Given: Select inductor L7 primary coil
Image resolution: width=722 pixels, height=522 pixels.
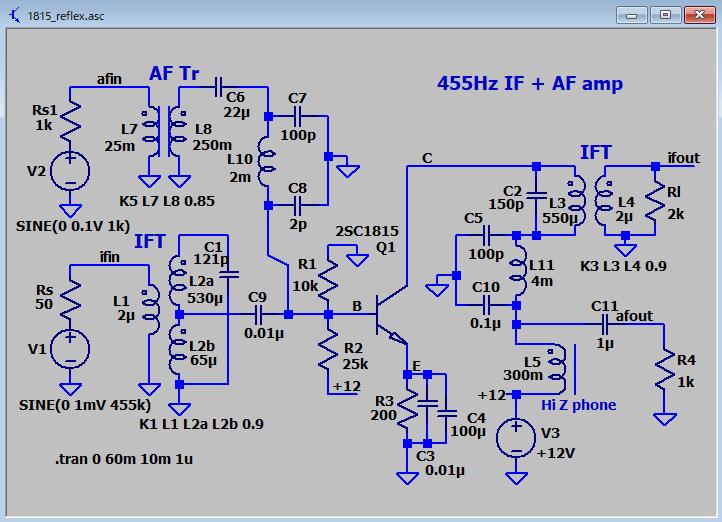Looking at the screenshot, I should pyautogui.click(x=151, y=131).
